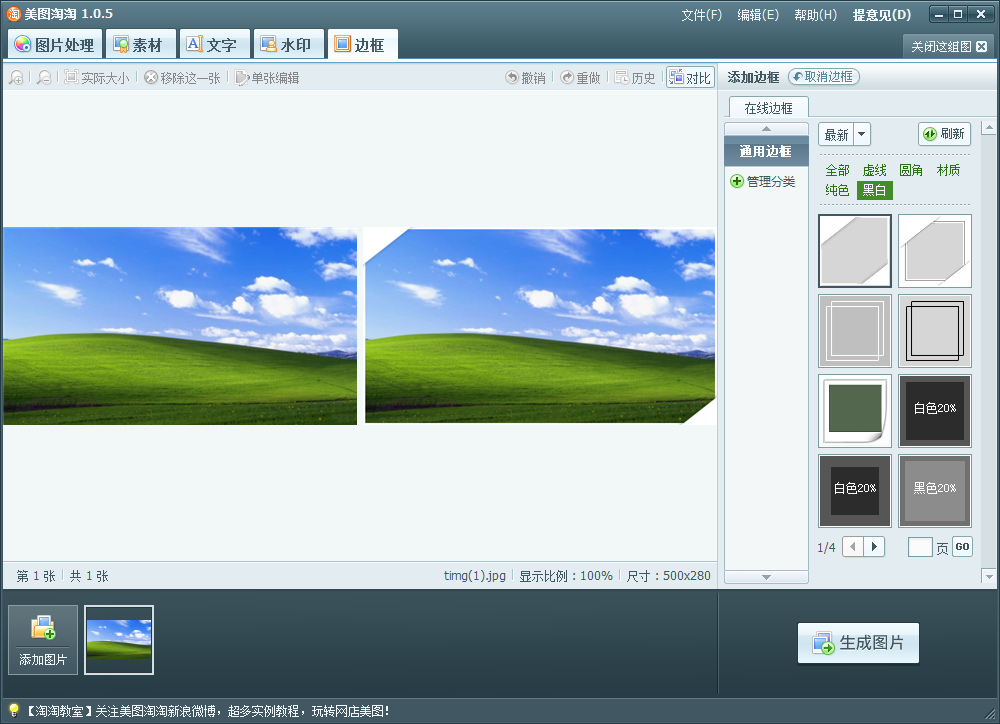Filter frames by 纯色

(x=837, y=190)
